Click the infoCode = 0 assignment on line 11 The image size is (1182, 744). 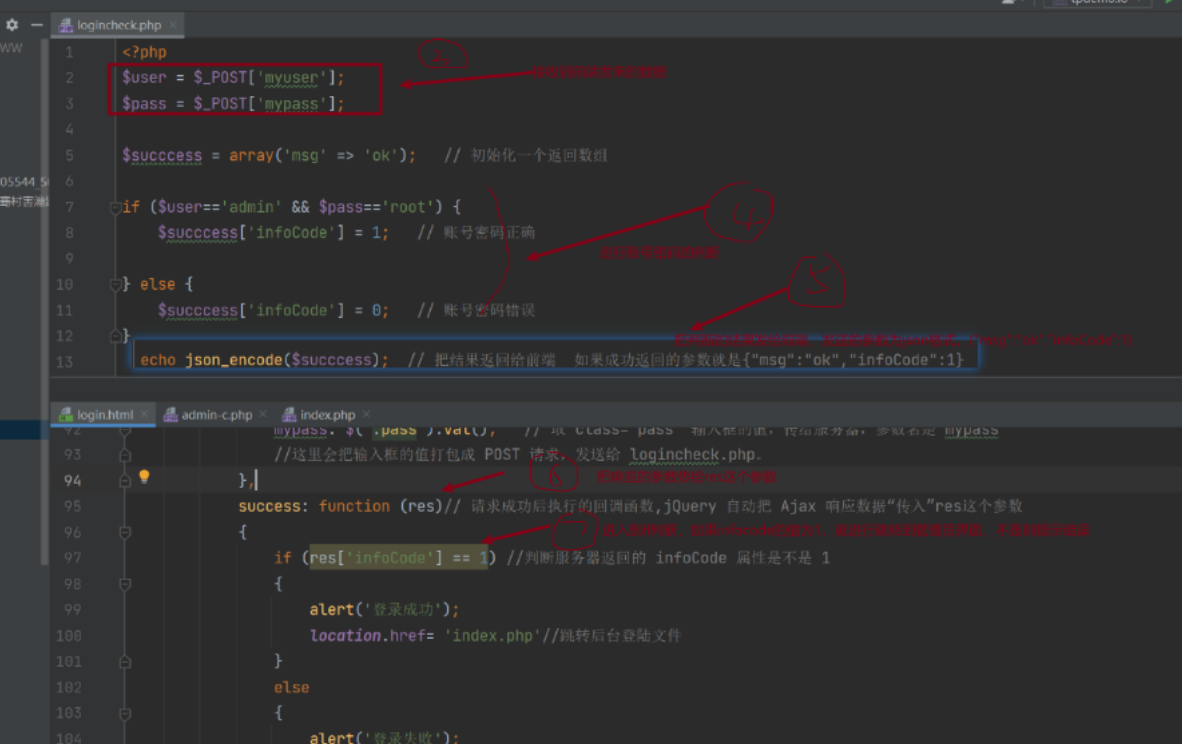273,311
